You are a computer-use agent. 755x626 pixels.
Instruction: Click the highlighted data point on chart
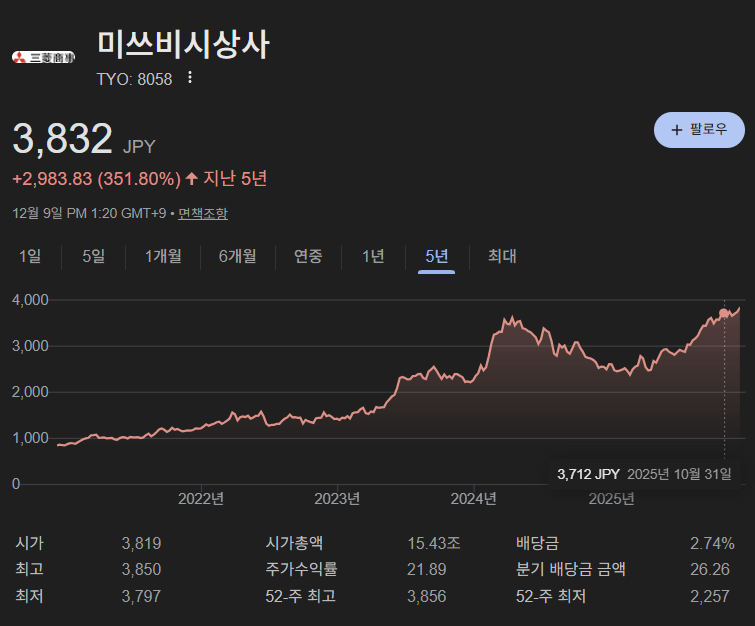724,313
